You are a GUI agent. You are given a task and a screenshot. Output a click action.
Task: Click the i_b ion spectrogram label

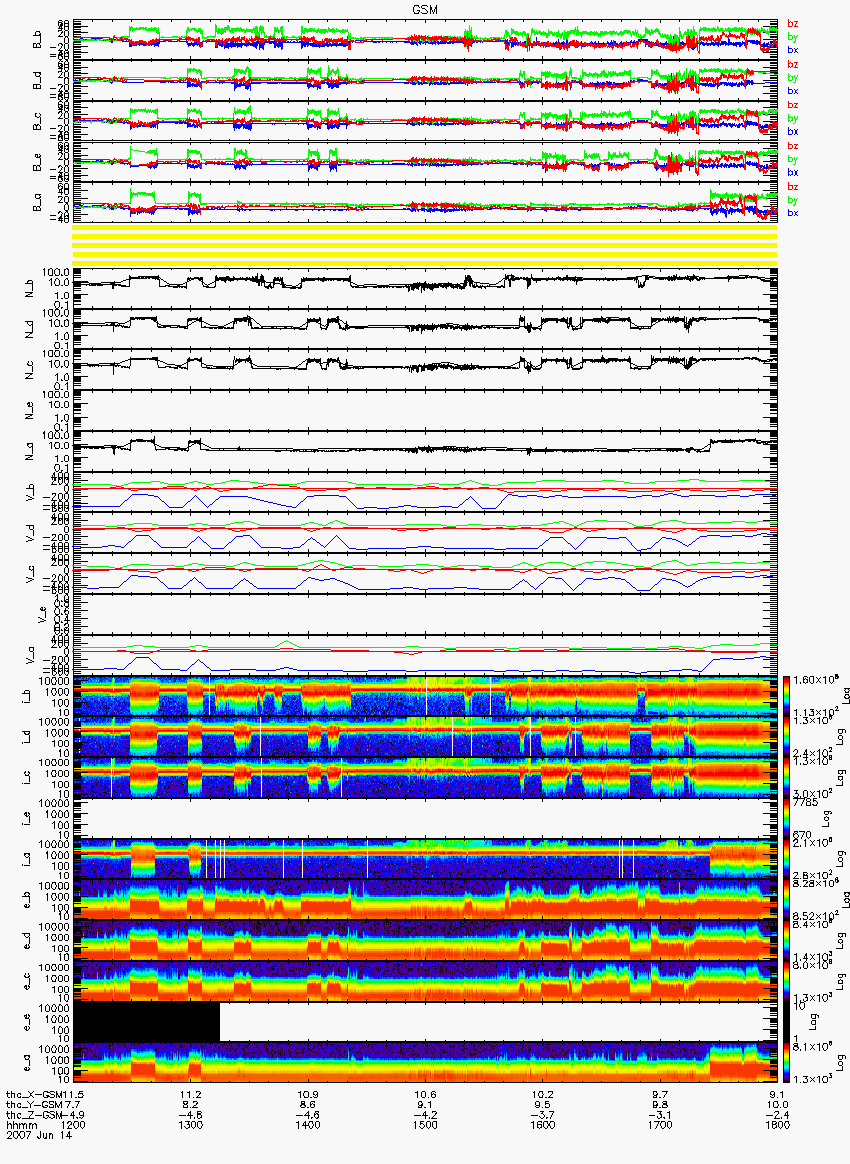pyautogui.click(x=27, y=696)
